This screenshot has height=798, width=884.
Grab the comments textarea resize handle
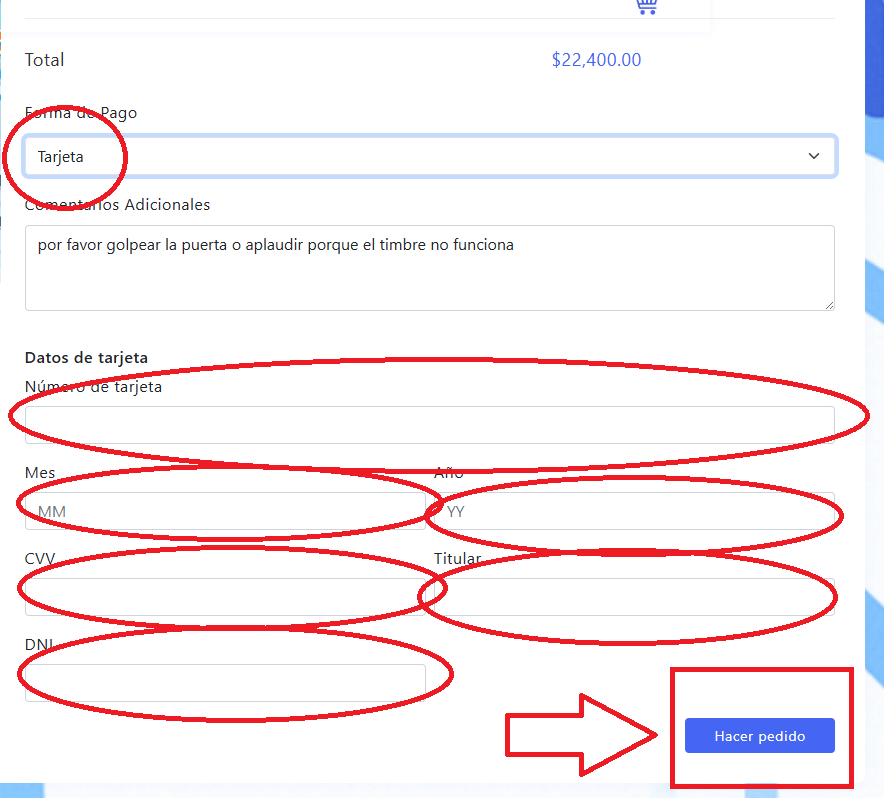(829, 304)
